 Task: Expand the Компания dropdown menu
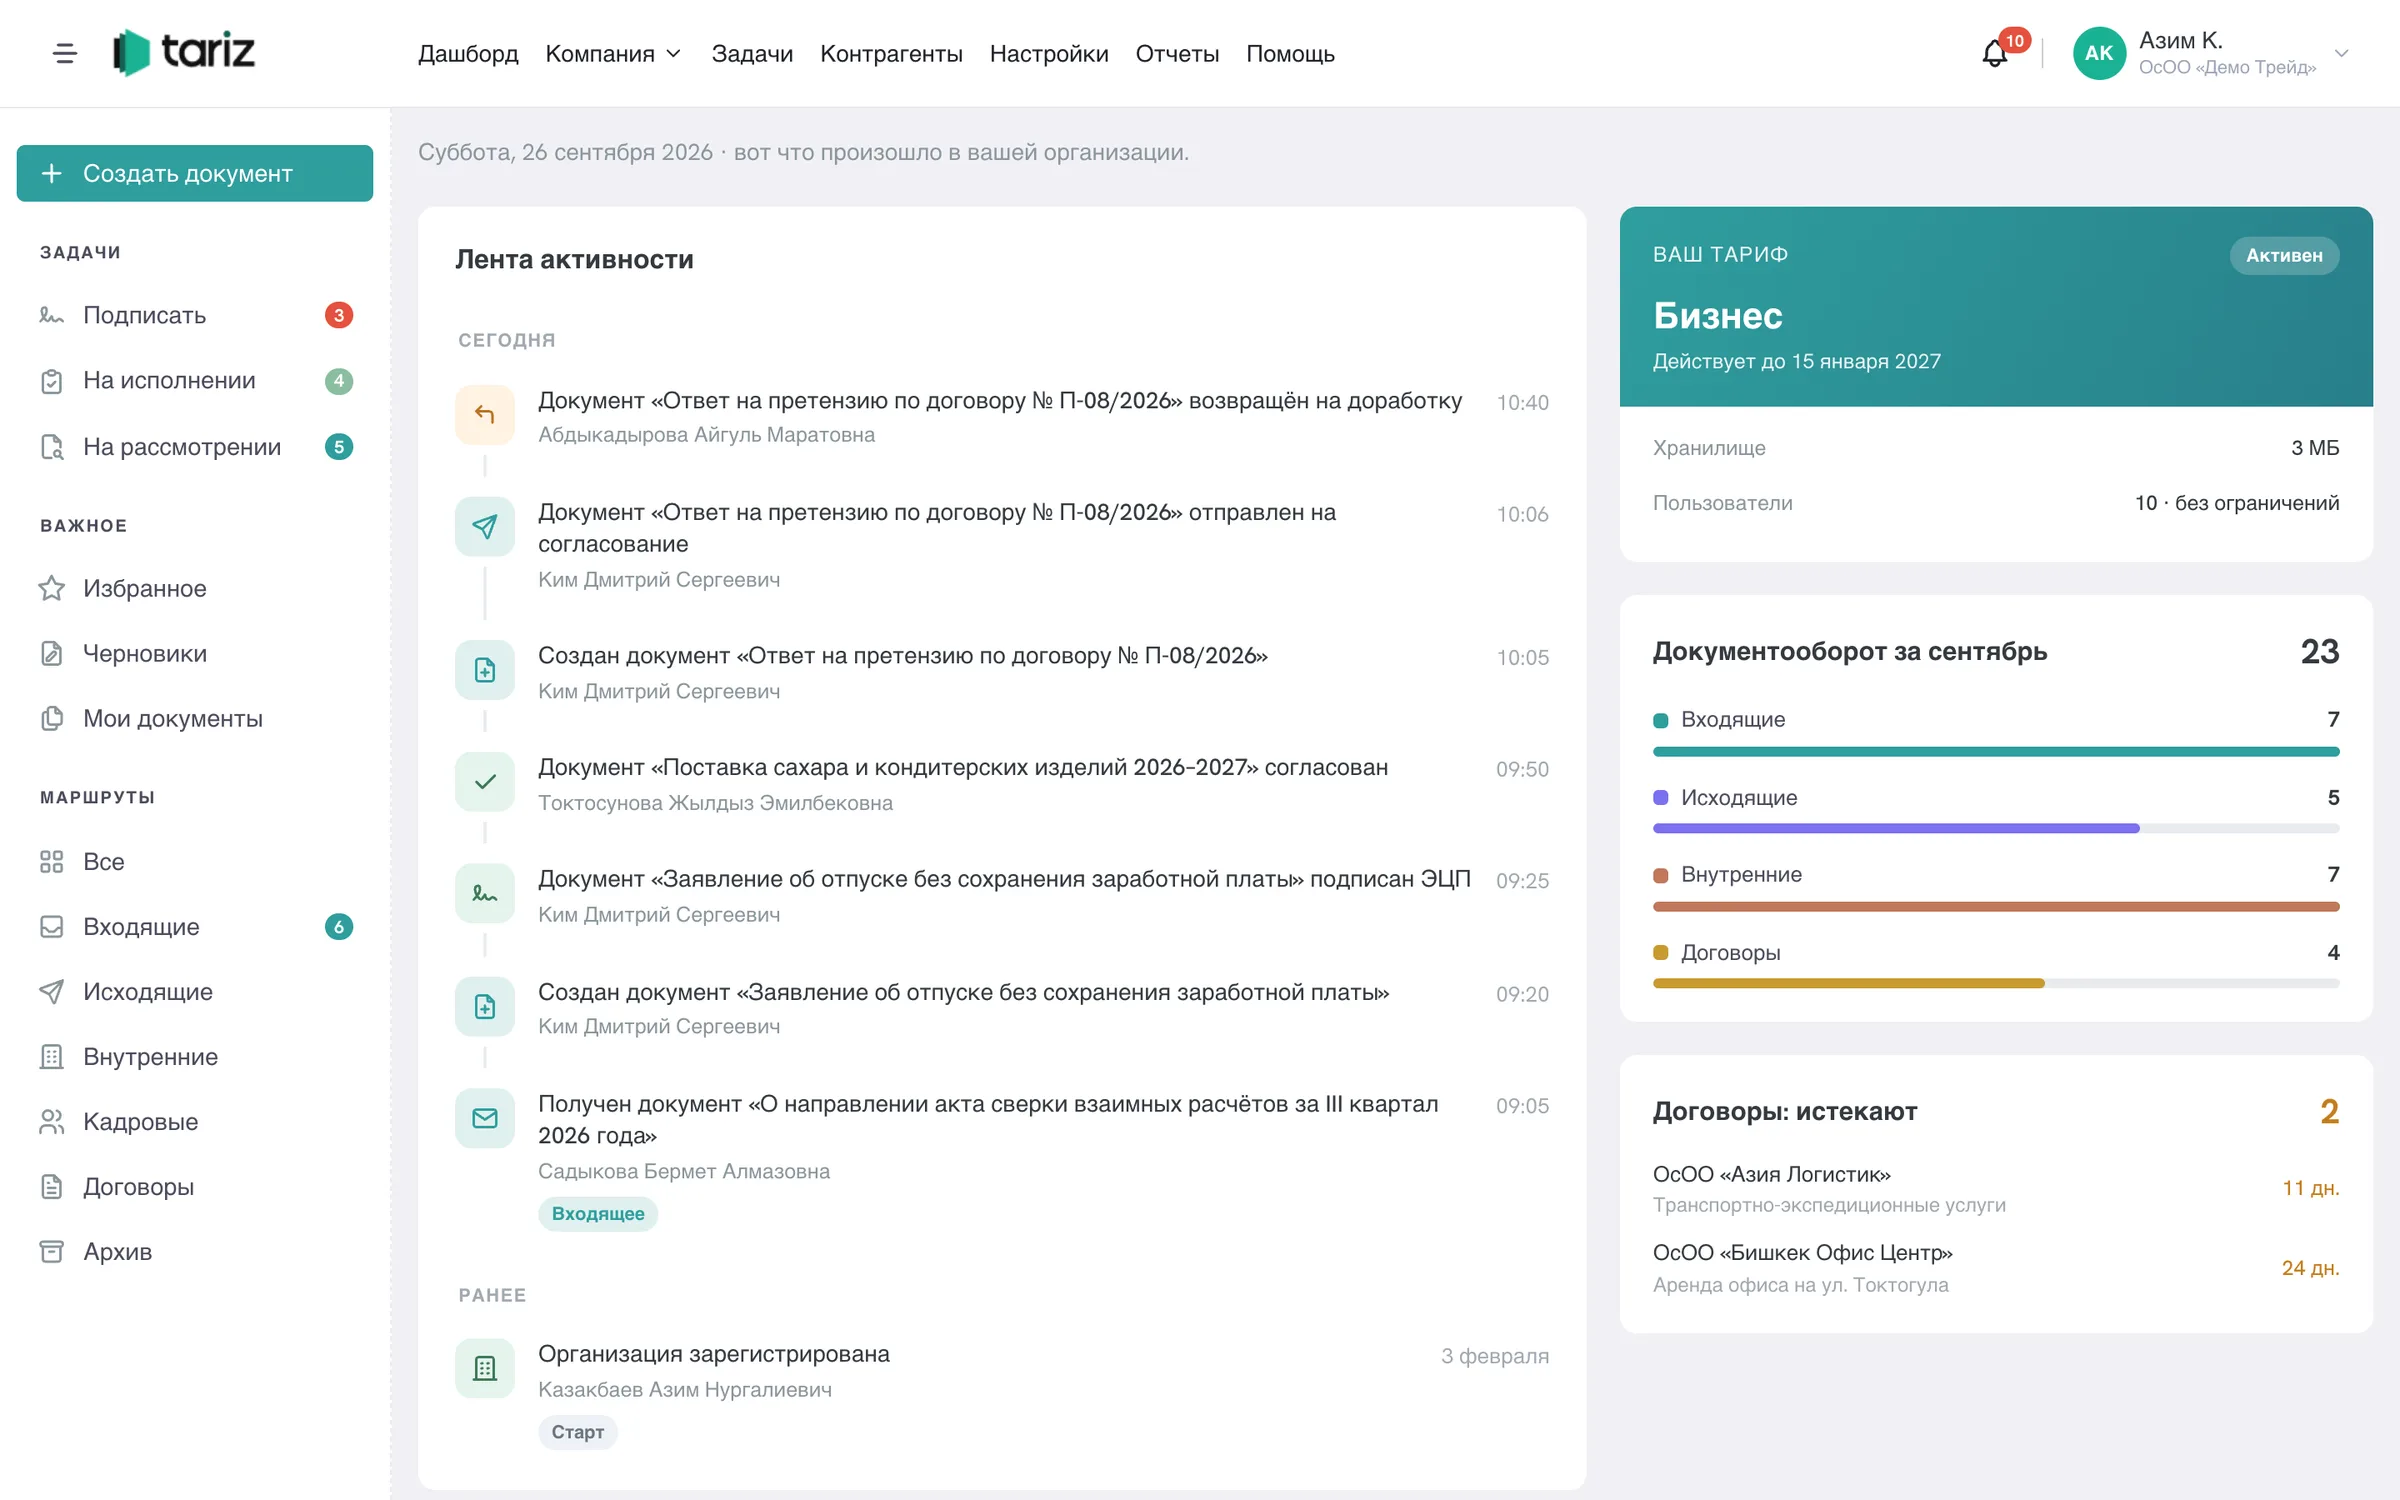point(613,53)
